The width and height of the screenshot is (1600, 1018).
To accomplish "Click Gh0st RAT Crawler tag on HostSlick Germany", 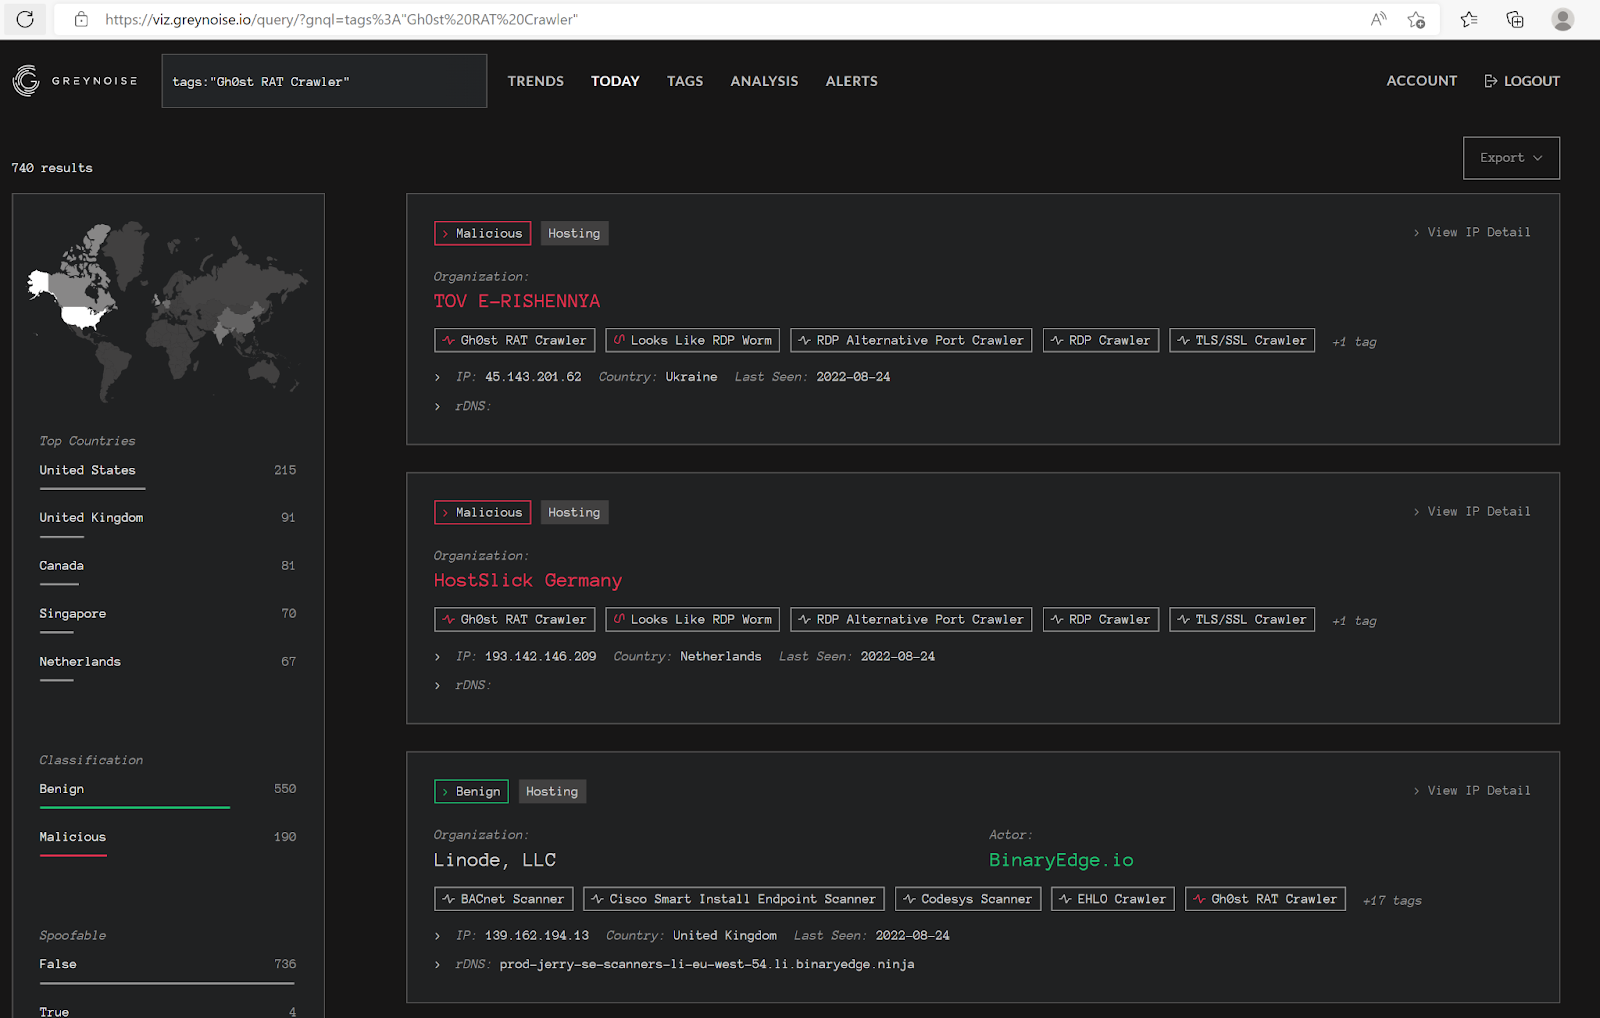I will pos(515,619).
